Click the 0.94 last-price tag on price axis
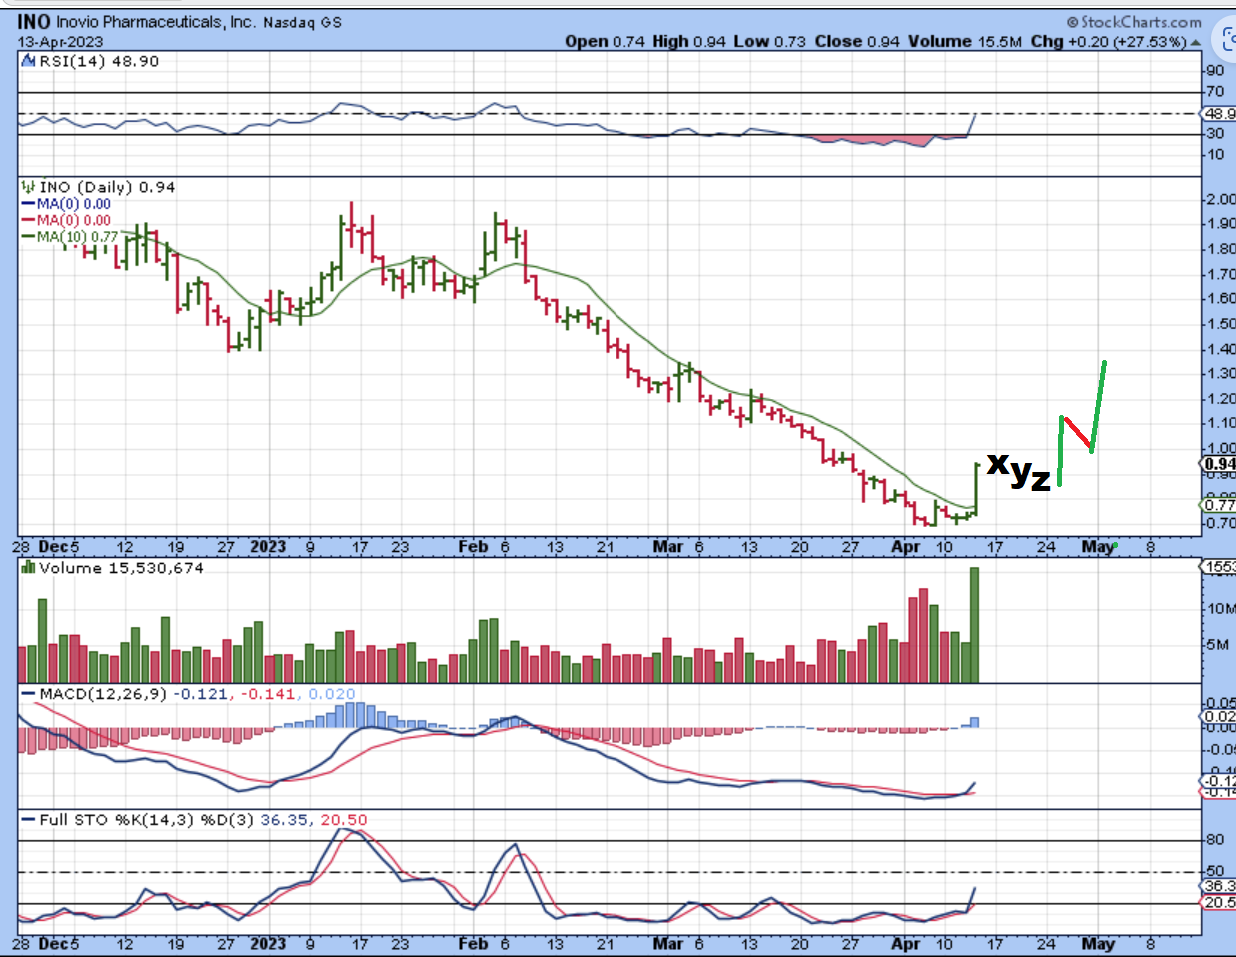1236x957 pixels. coord(1218,464)
